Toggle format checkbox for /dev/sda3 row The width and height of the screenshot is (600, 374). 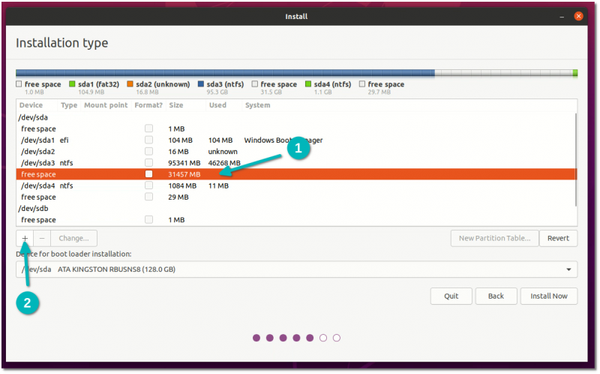pyautogui.click(x=149, y=163)
